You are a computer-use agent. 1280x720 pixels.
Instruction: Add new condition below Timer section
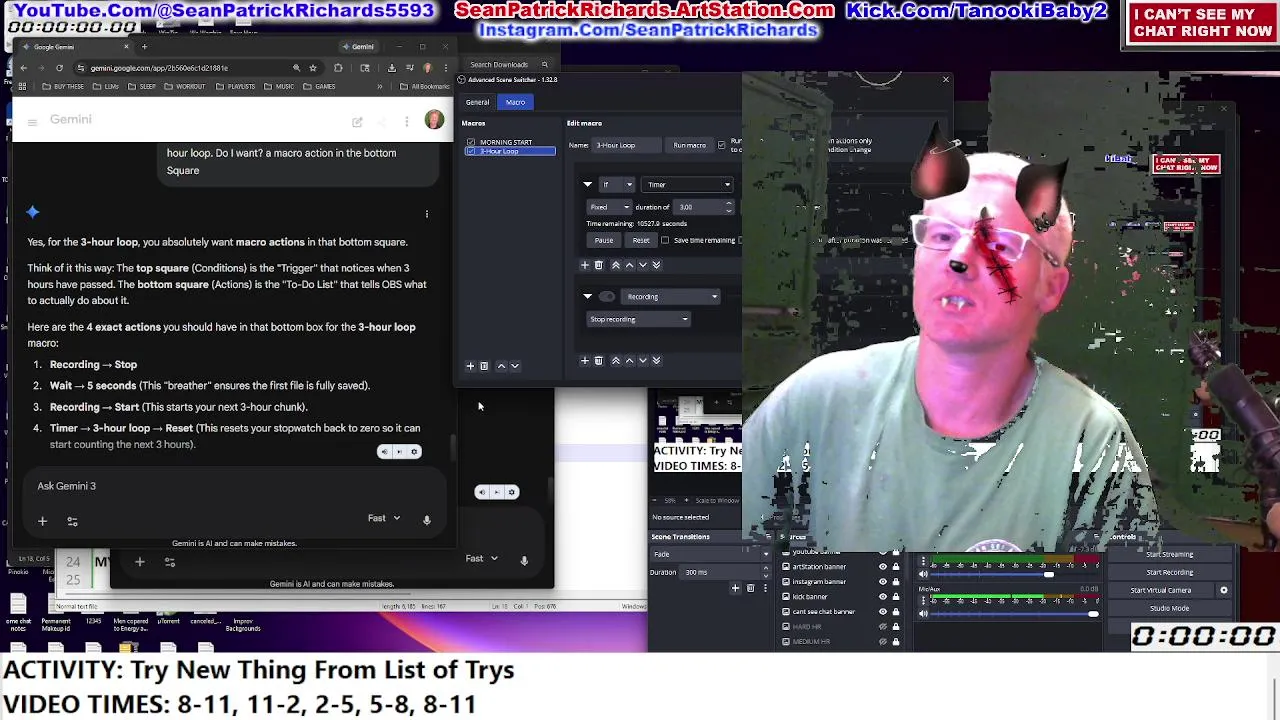(x=585, y=265)
